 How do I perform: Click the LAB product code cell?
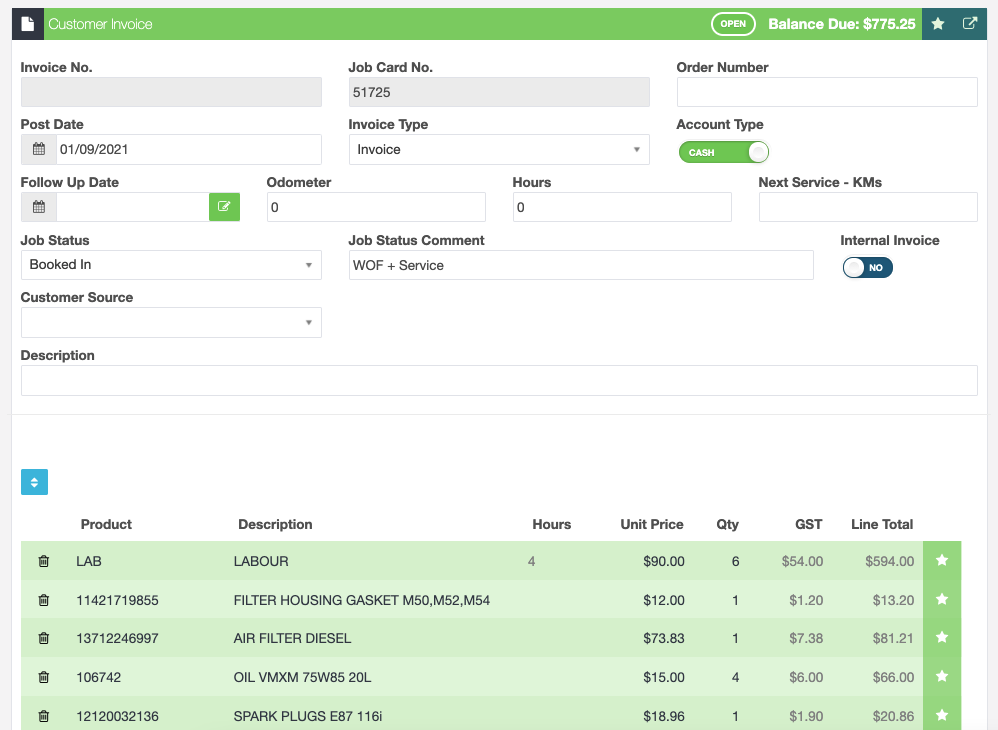(x=89, y=561)
